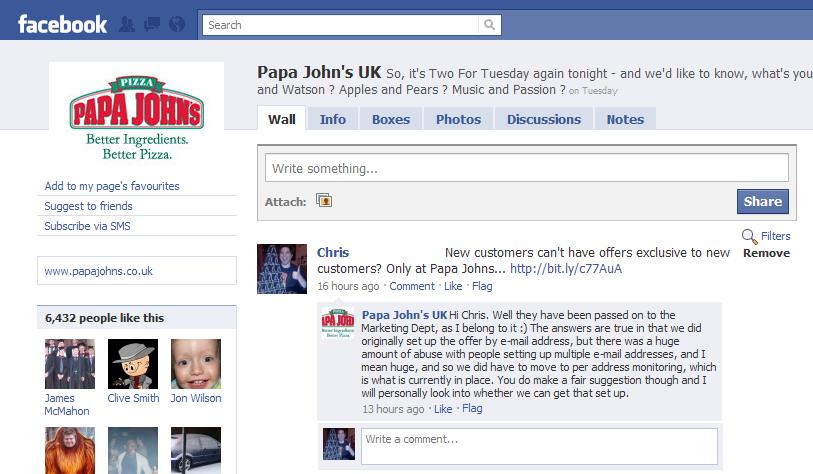Click Comment under Chris's post
The image size is (813, 474).
point(412,286)
